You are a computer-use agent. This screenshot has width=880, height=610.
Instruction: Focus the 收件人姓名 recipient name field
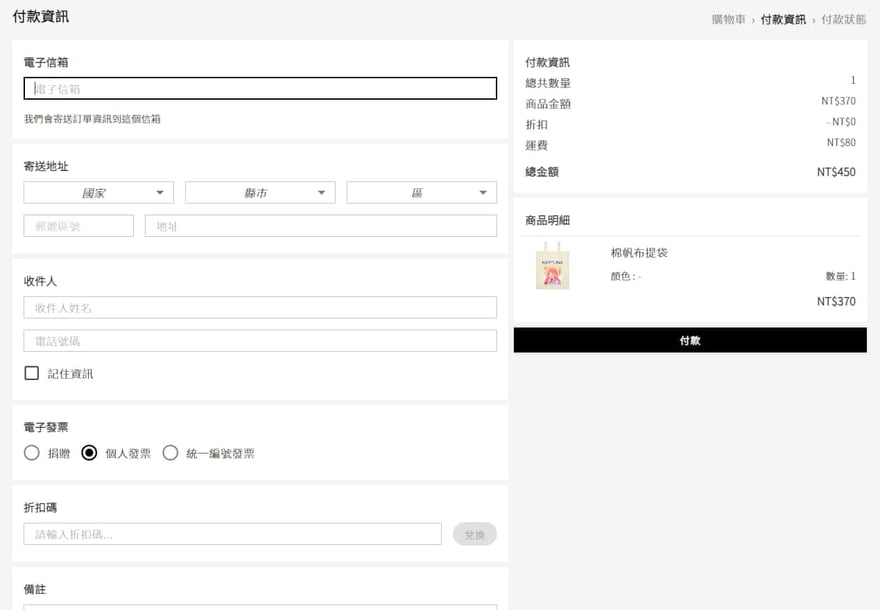[260, 308]
